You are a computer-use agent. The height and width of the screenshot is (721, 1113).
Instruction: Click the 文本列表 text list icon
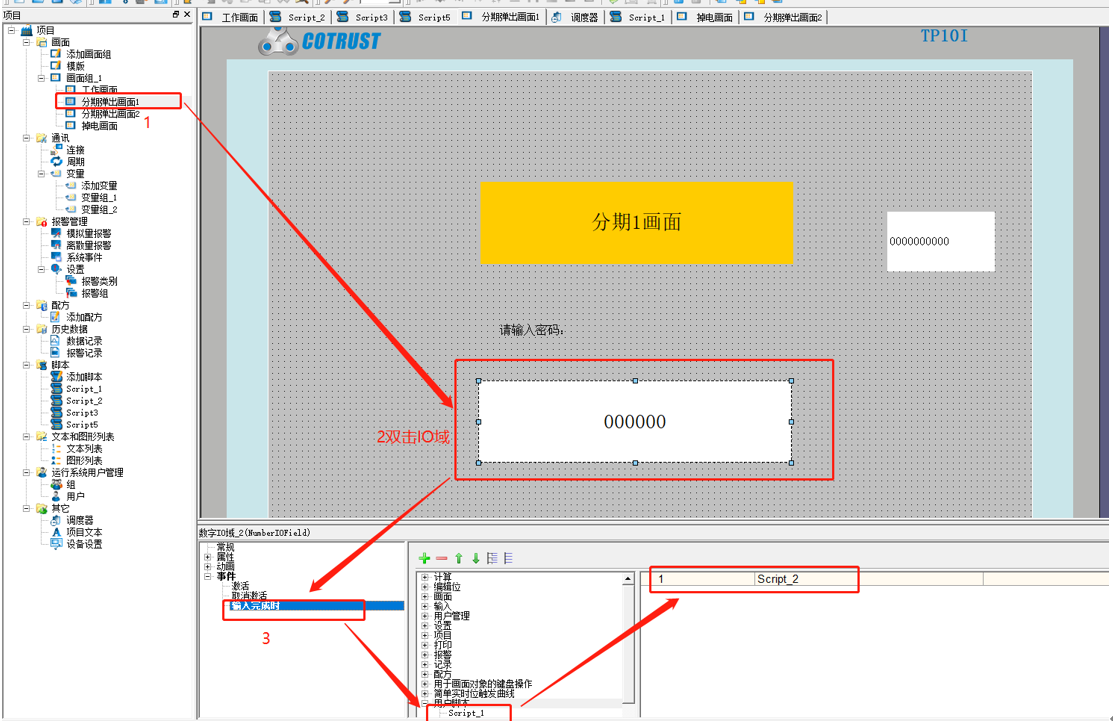(x=56, y=448)
